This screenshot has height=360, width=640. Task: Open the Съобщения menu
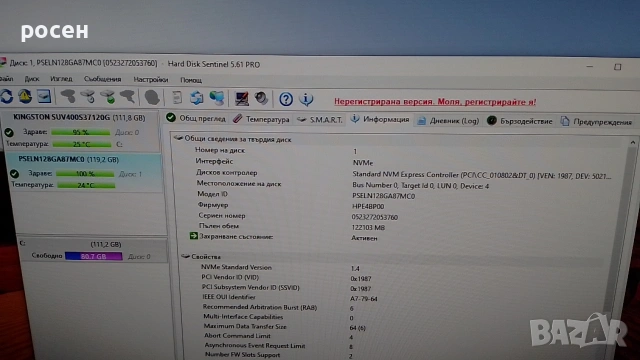tap(102, 79)
